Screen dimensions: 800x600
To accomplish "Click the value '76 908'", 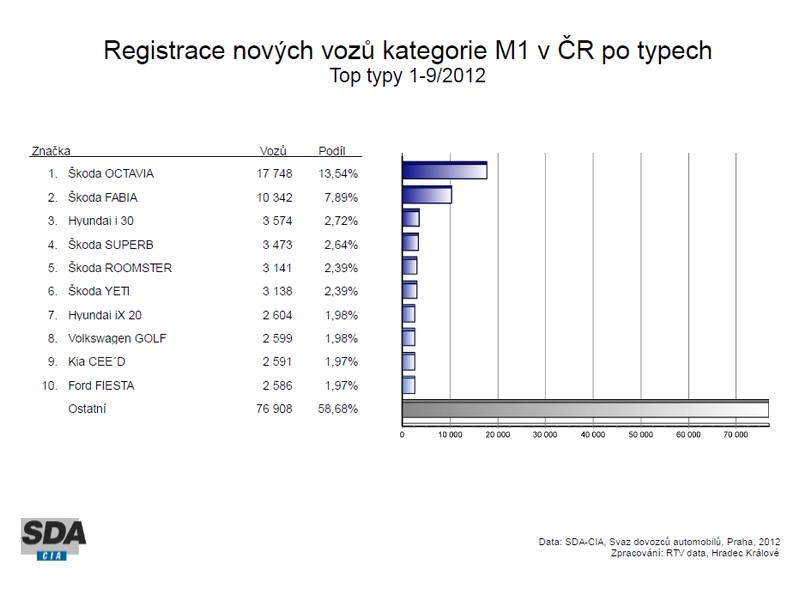I will (x=274, y=409).
